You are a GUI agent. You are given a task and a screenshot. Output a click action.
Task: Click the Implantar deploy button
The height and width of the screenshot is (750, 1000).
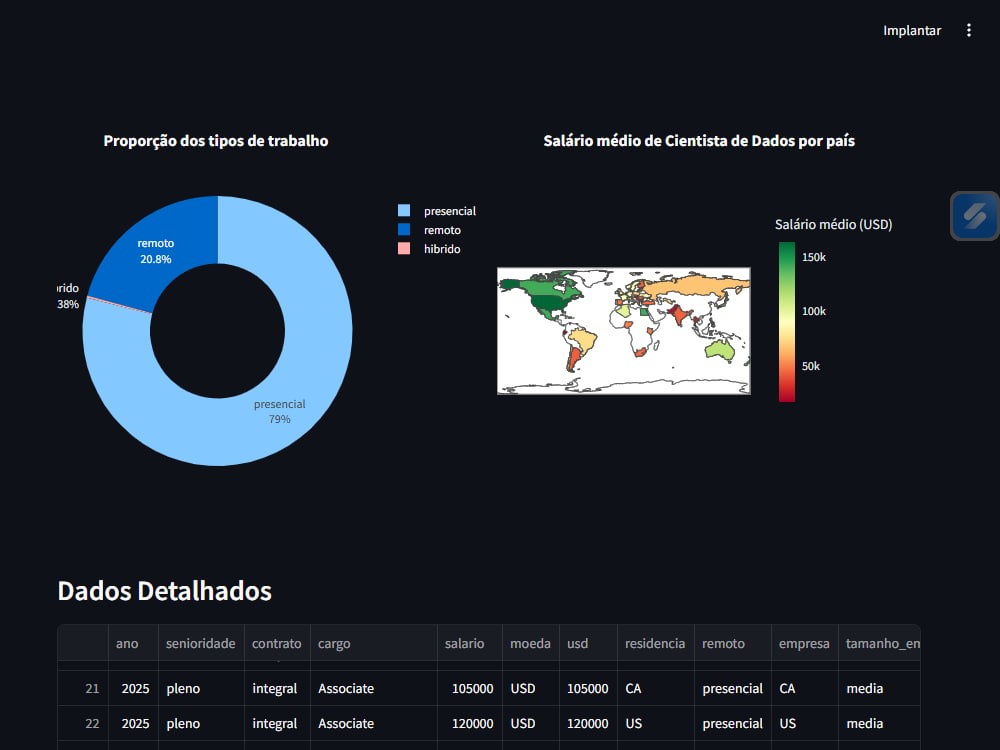pos(911,31)
